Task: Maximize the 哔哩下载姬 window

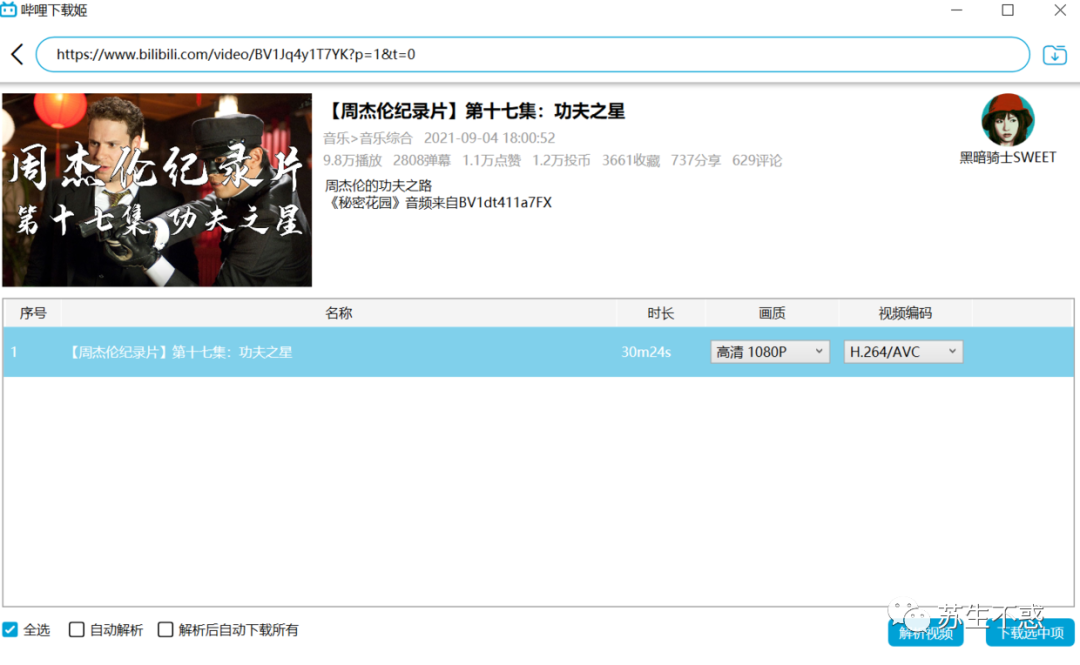Action: (1008, 10)
